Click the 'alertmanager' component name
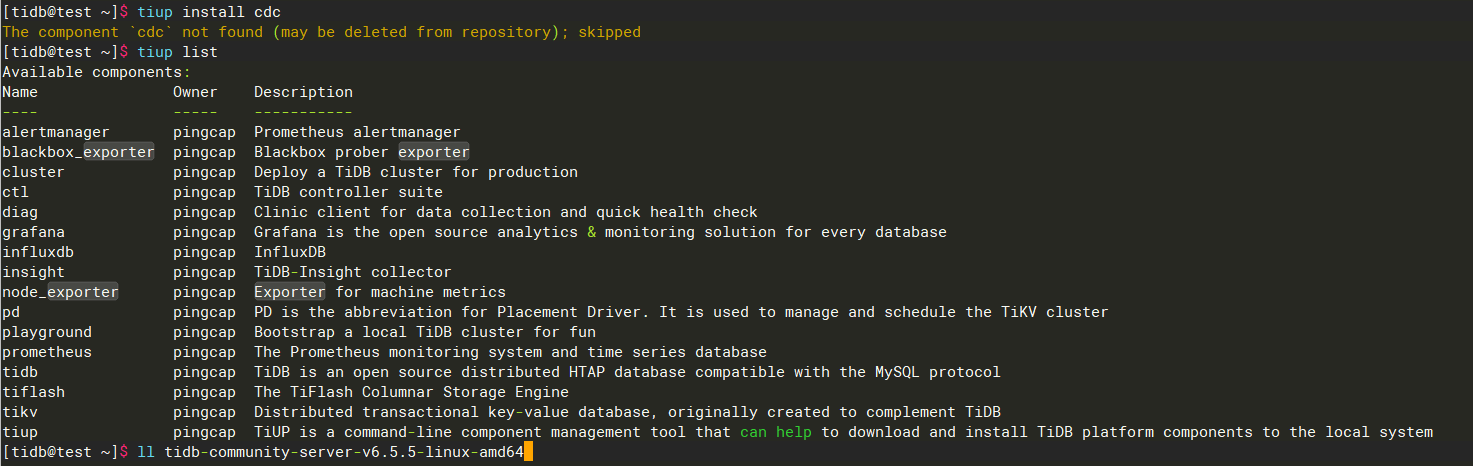Viewport: 1473px width, 466px height. click(x=56, y=132)
